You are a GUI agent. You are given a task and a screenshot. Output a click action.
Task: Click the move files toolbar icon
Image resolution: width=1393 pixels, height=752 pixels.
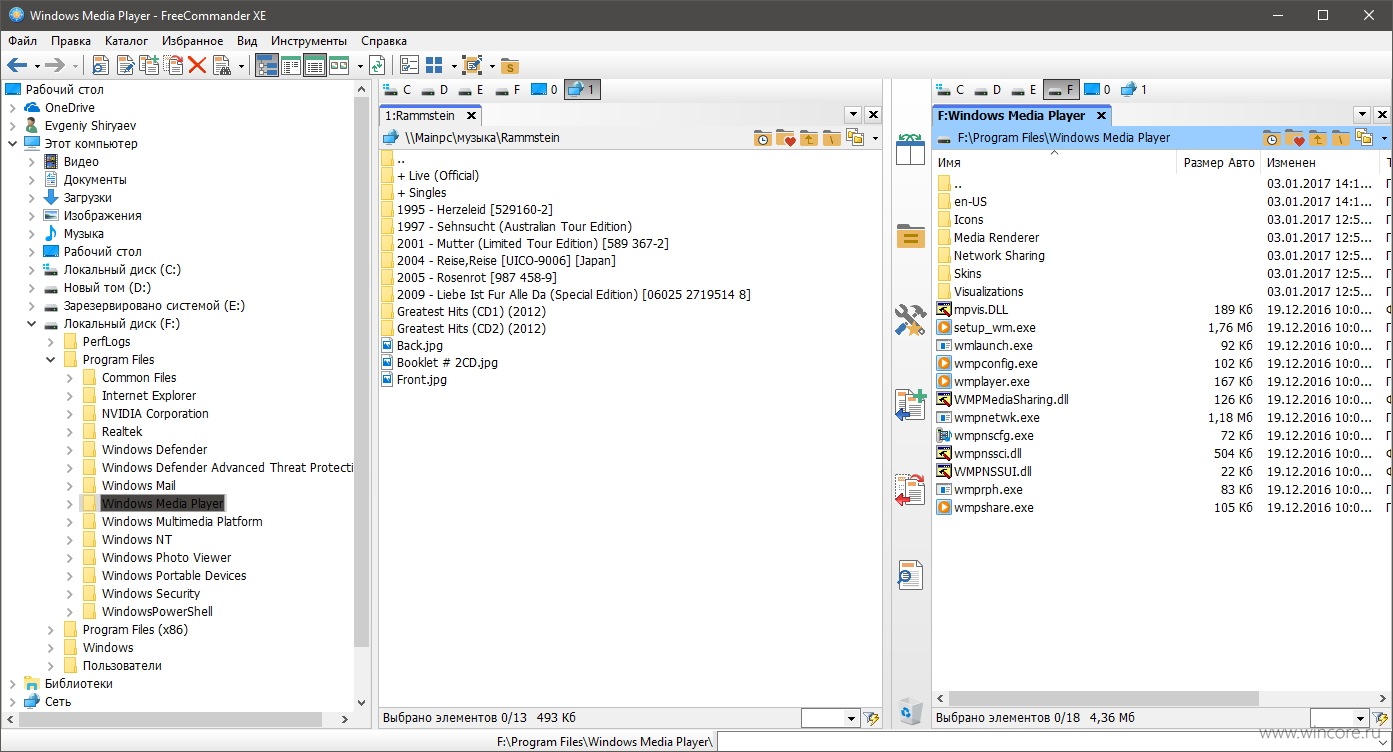173,65
